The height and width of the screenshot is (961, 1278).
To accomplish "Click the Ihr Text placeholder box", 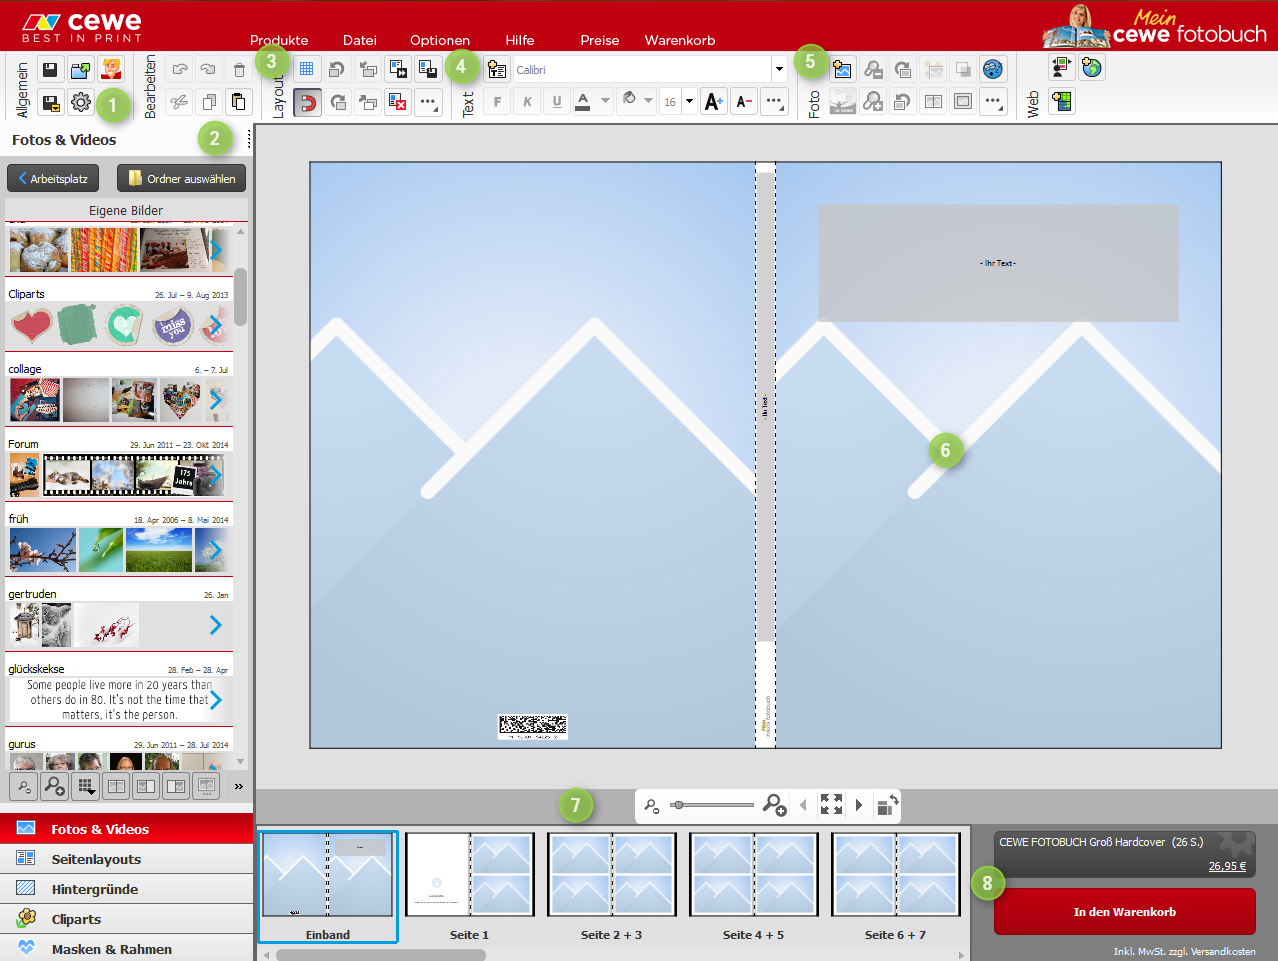I will tap(998, 263).
